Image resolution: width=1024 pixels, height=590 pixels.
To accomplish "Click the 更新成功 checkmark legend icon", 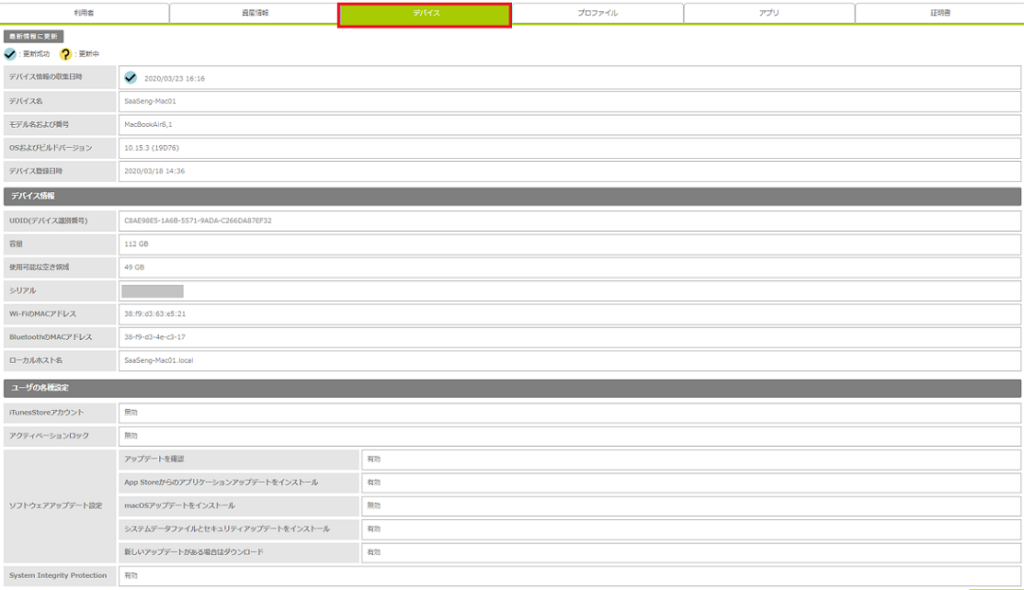I will 11,54.
